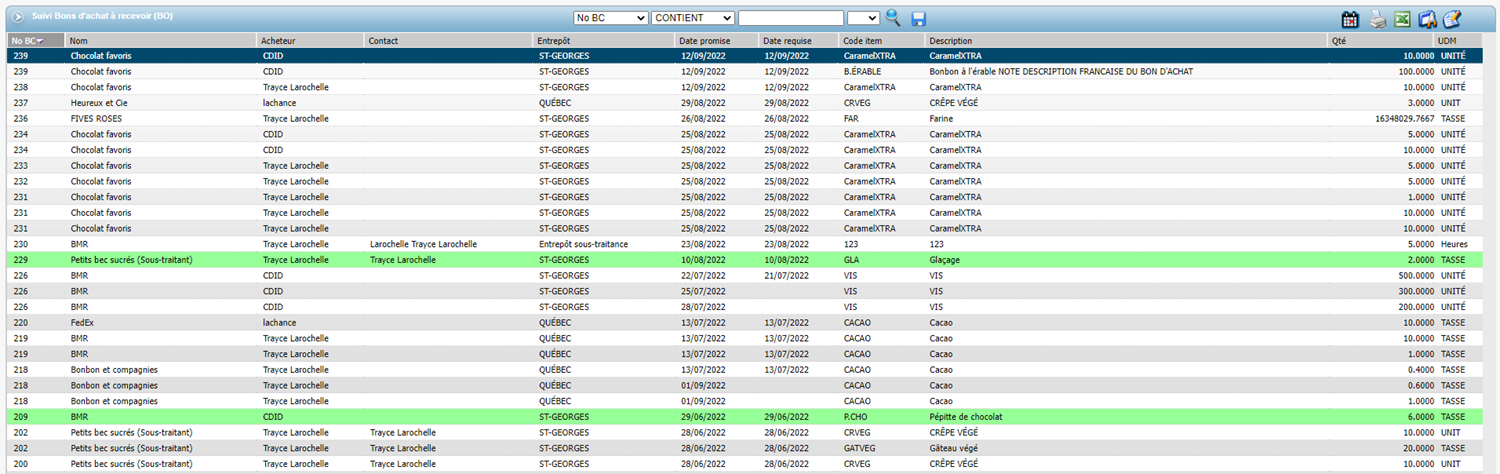Click the 'GLA' item code cell

852,260
